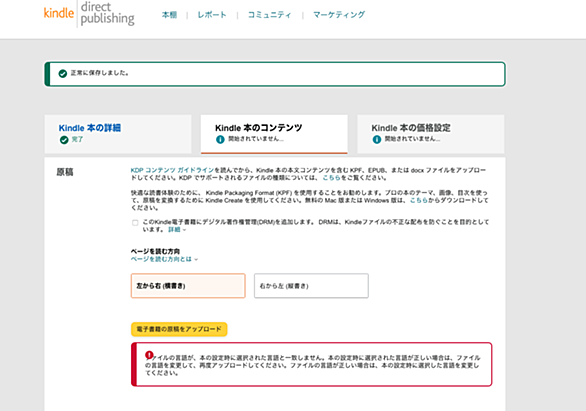Click こちら link about supported file types
Image resolution: width=586 pixels, height=411 pixels.
pyautogui.click(x=331, y=177)
